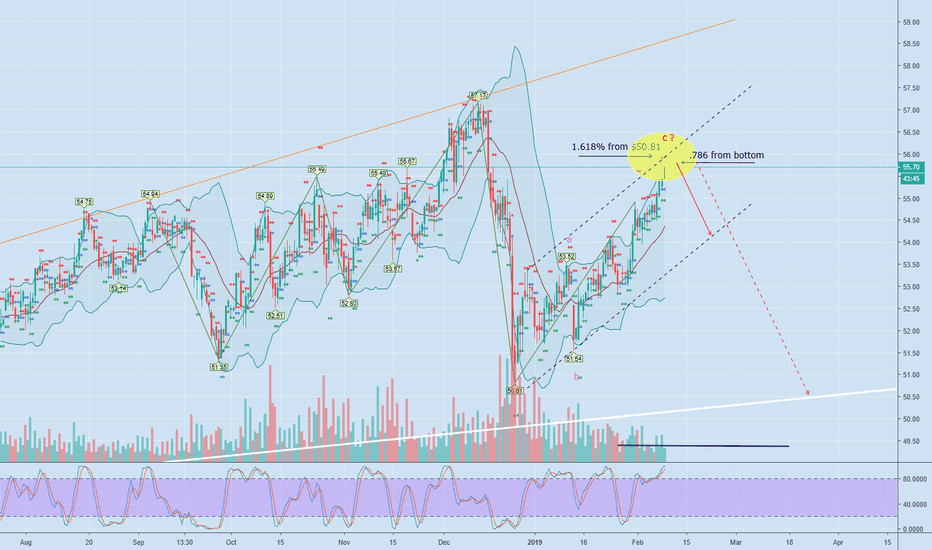The height and width of the screenshot is (550, 932).
Task: Click the 54.75 pivot high label
Action: 84,202
